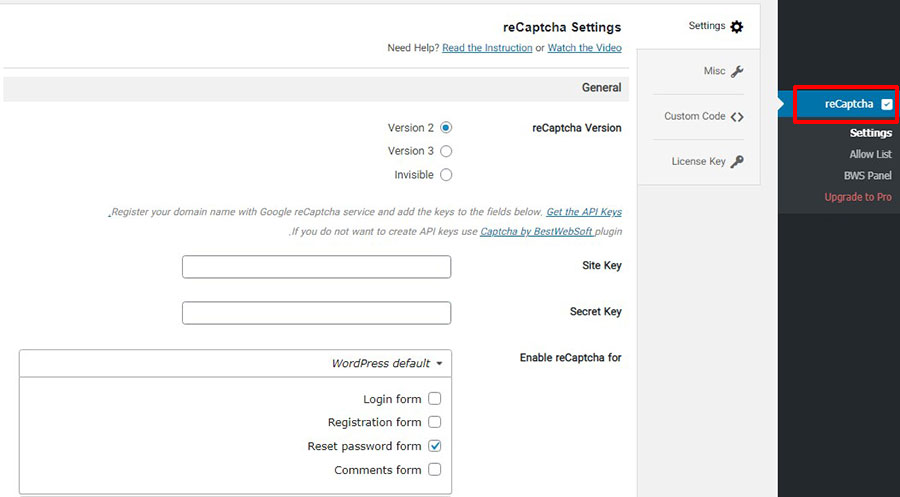Click the reCaptcha Version label

click(x=577, y=128)
